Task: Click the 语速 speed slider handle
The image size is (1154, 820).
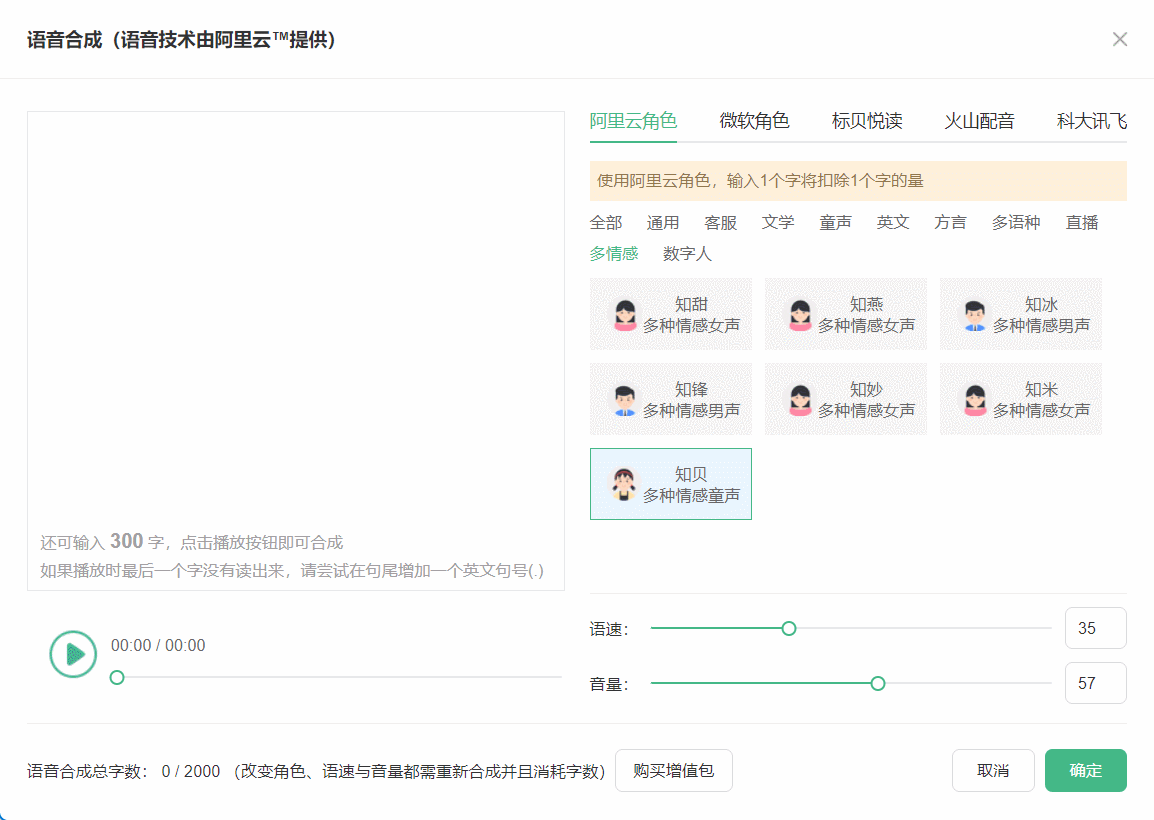Action: (789, 629)
